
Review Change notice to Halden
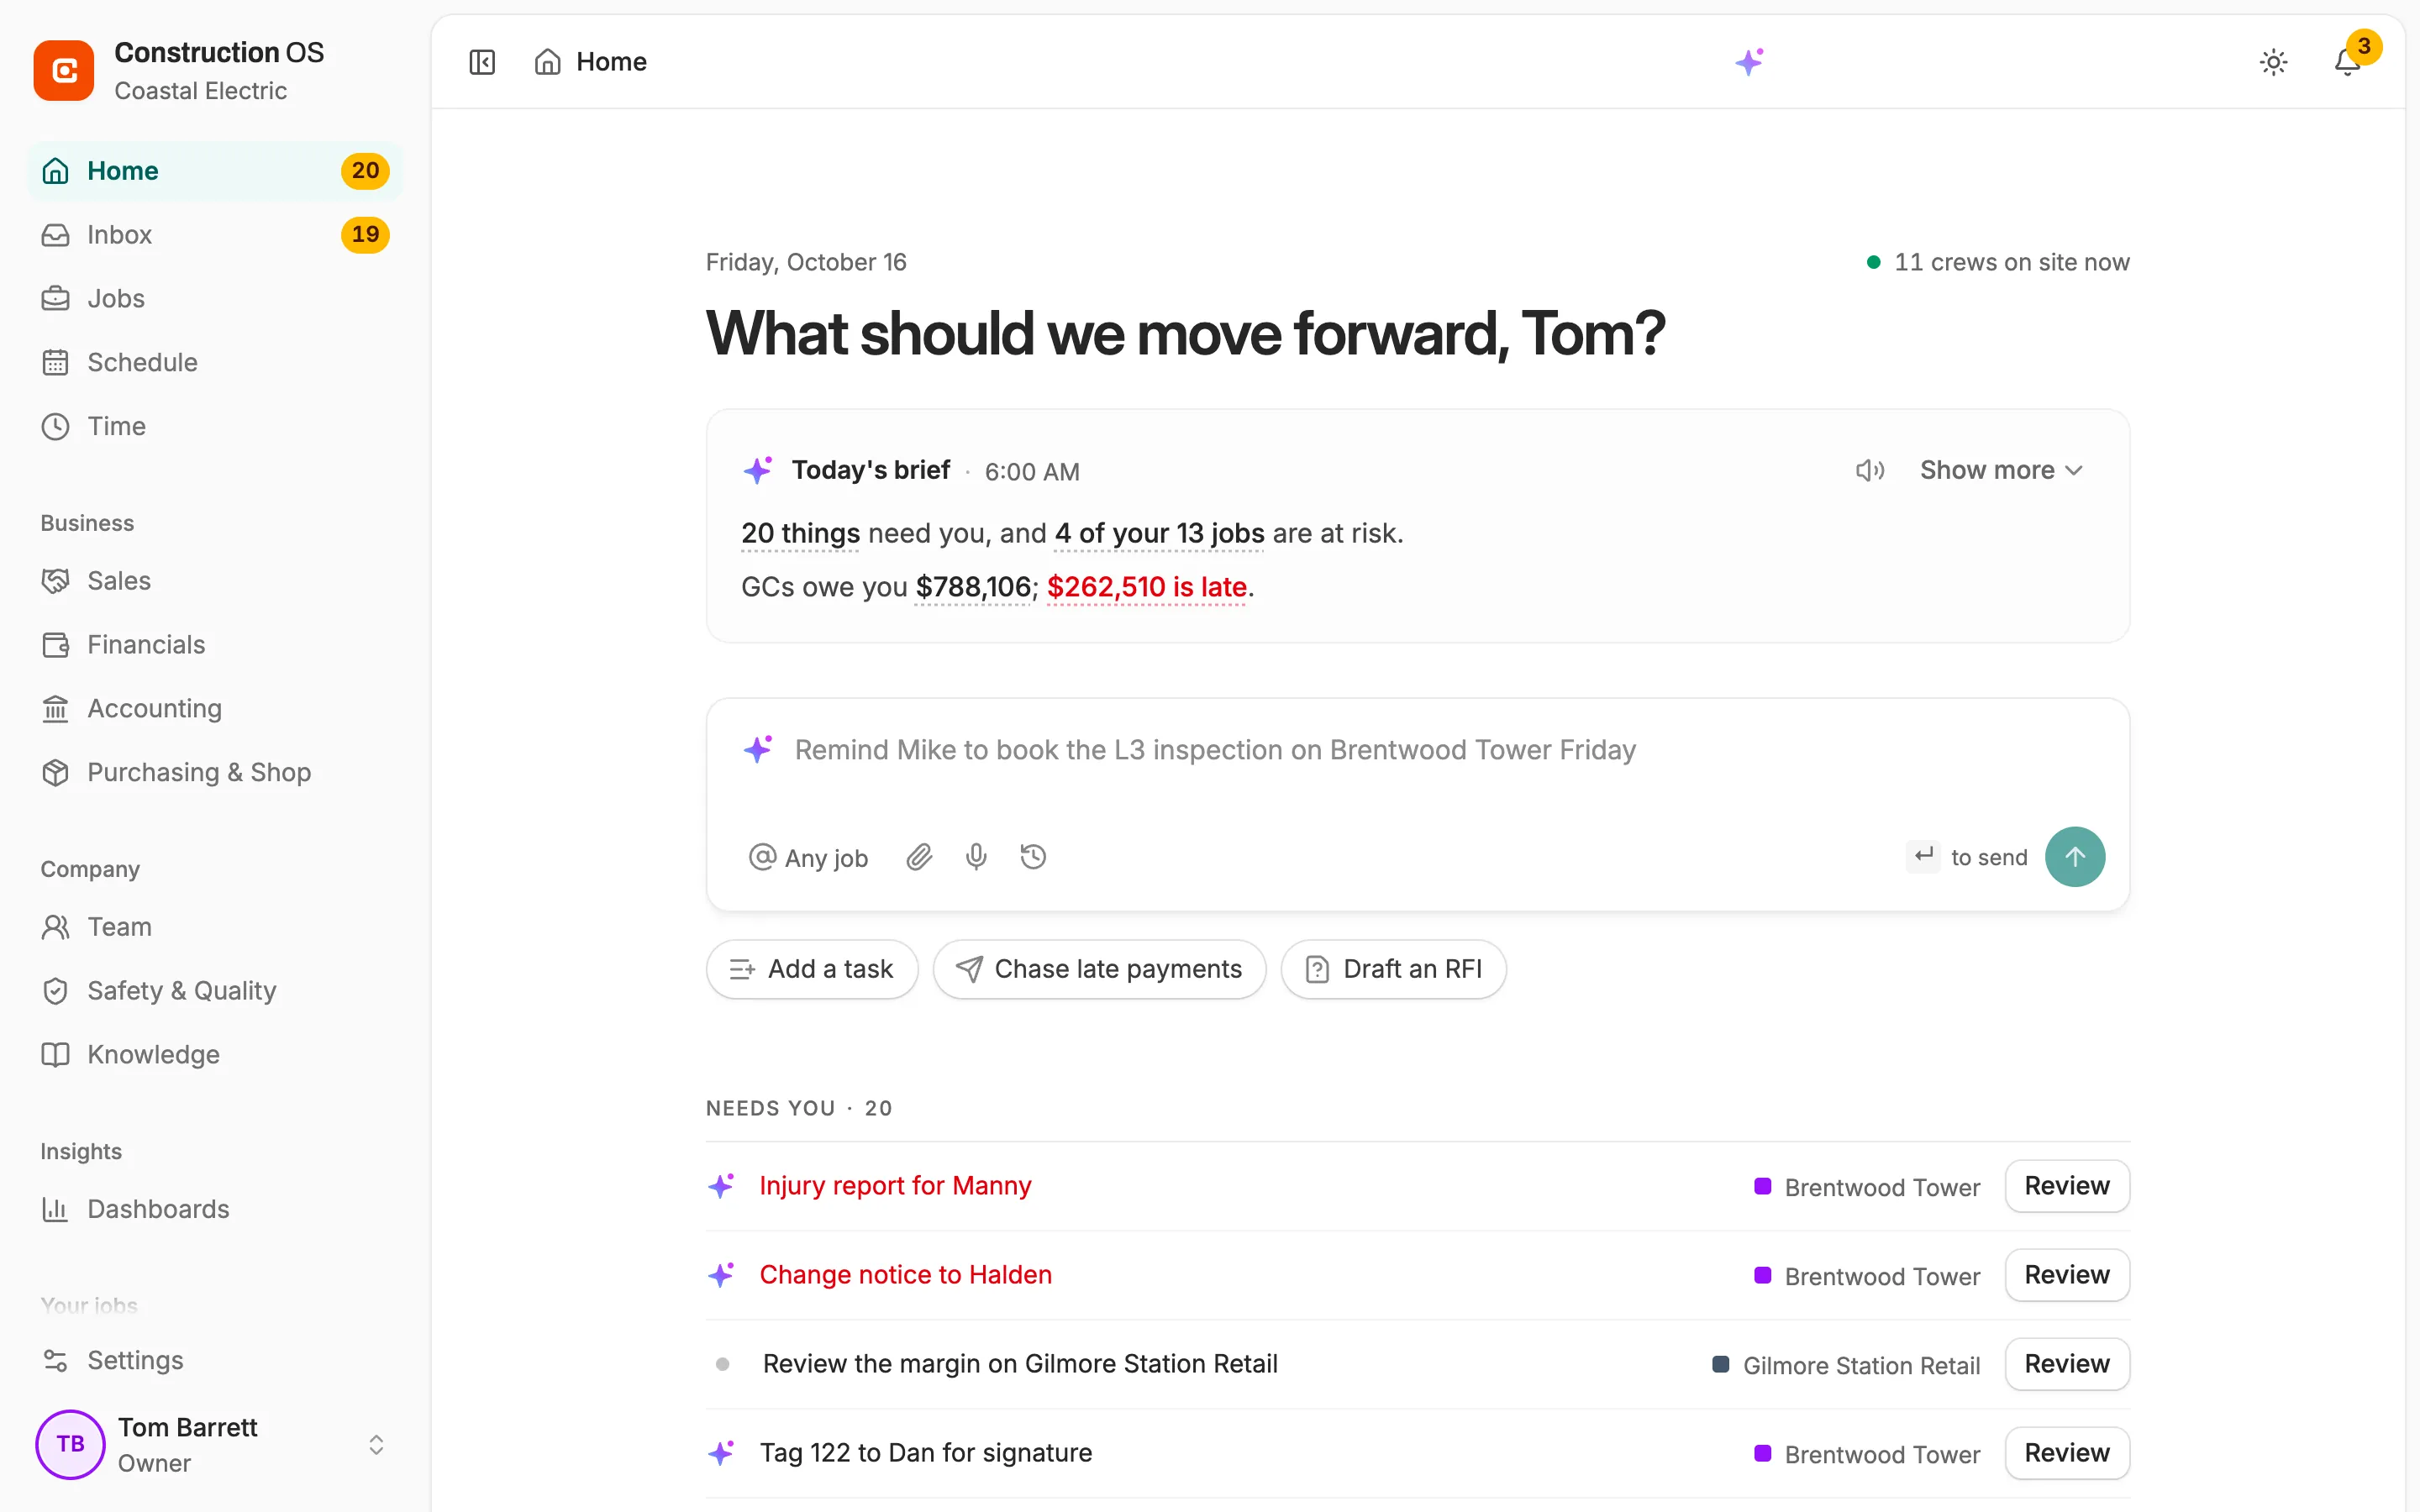tap(2067, 1275)
